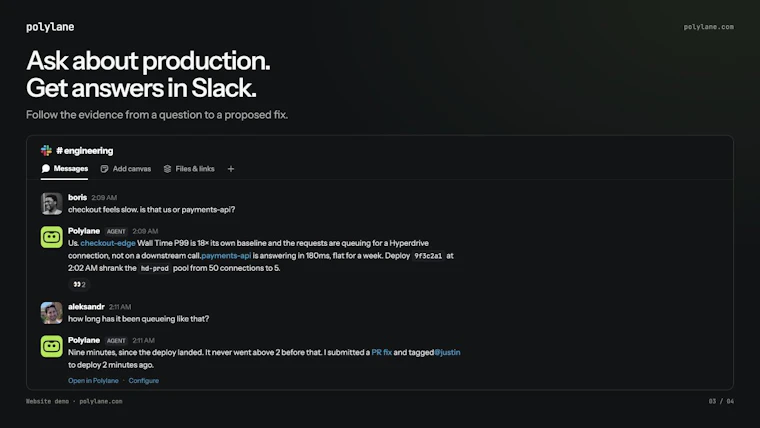
Task: Click AGENT badge on 2:11 AM message
Action: tap(116, 341)
